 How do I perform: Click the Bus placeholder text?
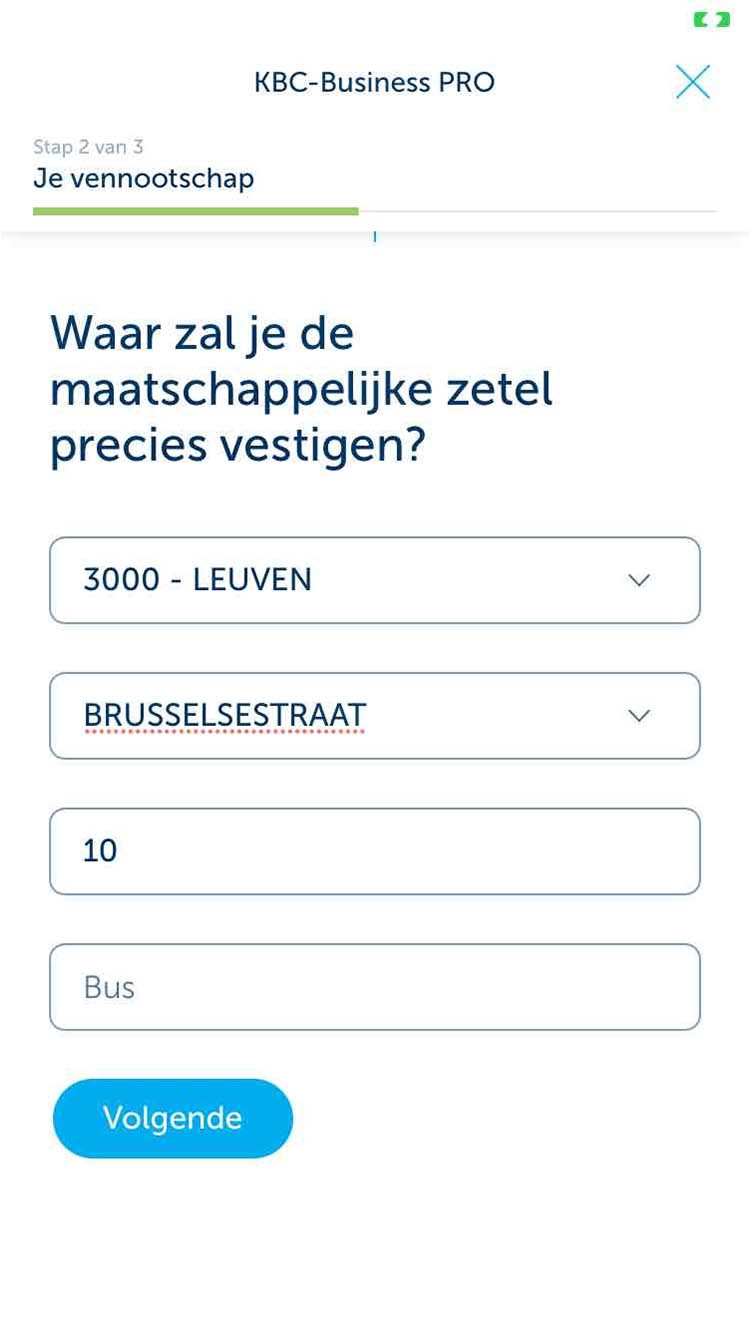(x=109, y=988)
